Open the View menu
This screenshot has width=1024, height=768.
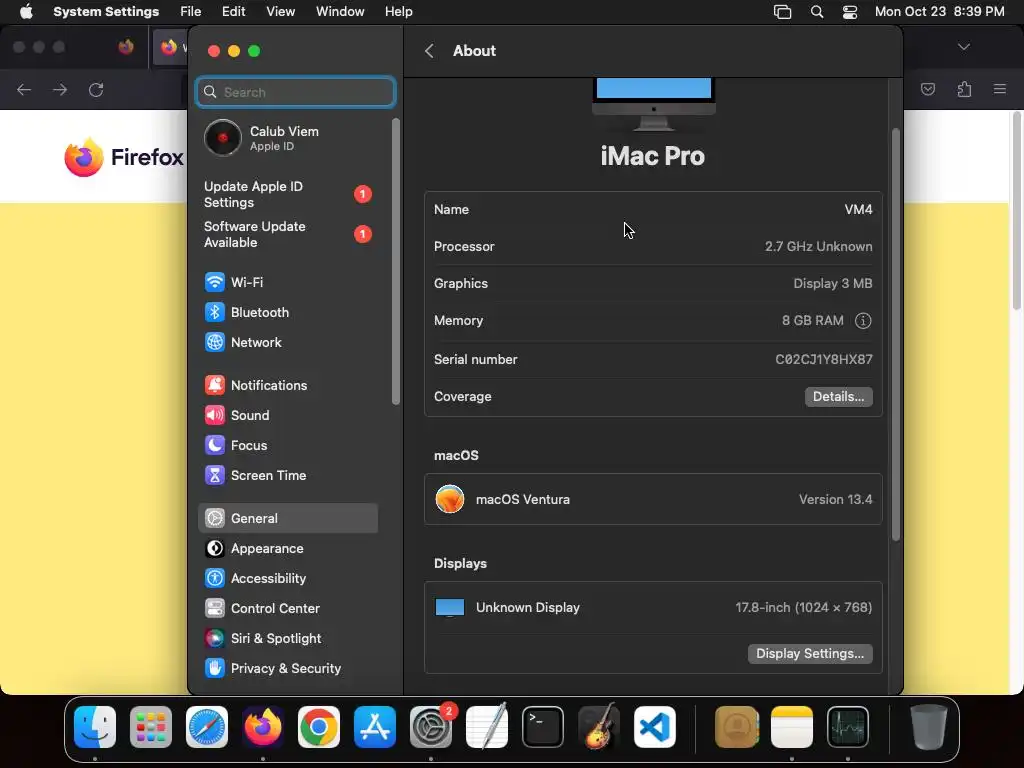(x=280, y=12)
